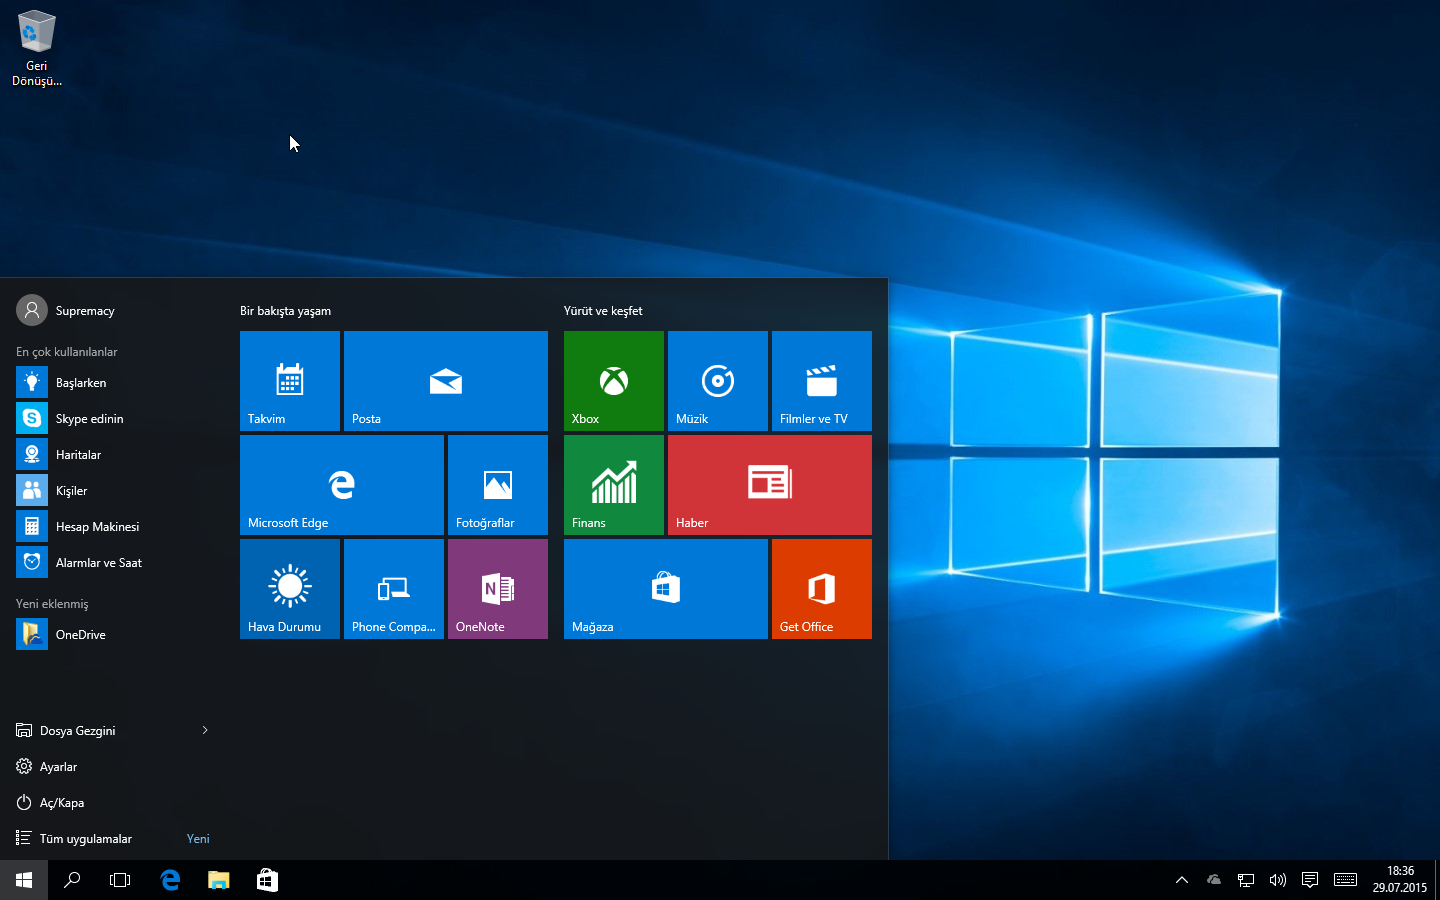The height and width of the screenshot is (900, 1440).
Task: Open the Finans tile
Action: click(x=614, y=485)
